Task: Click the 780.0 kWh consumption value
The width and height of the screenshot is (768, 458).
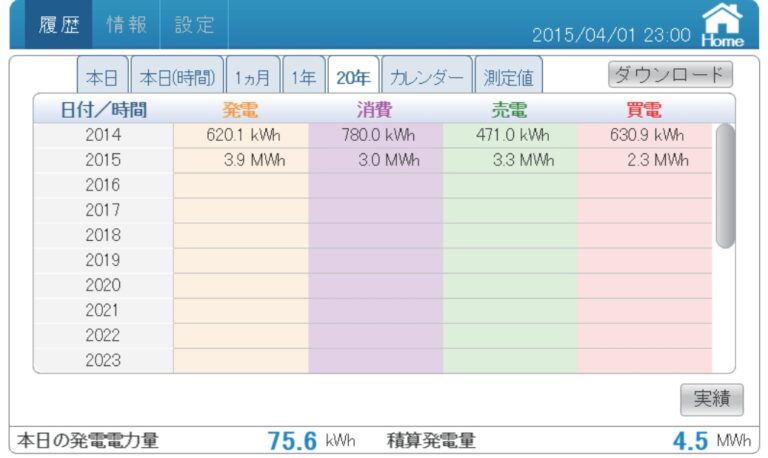Action: click(378, 135)
